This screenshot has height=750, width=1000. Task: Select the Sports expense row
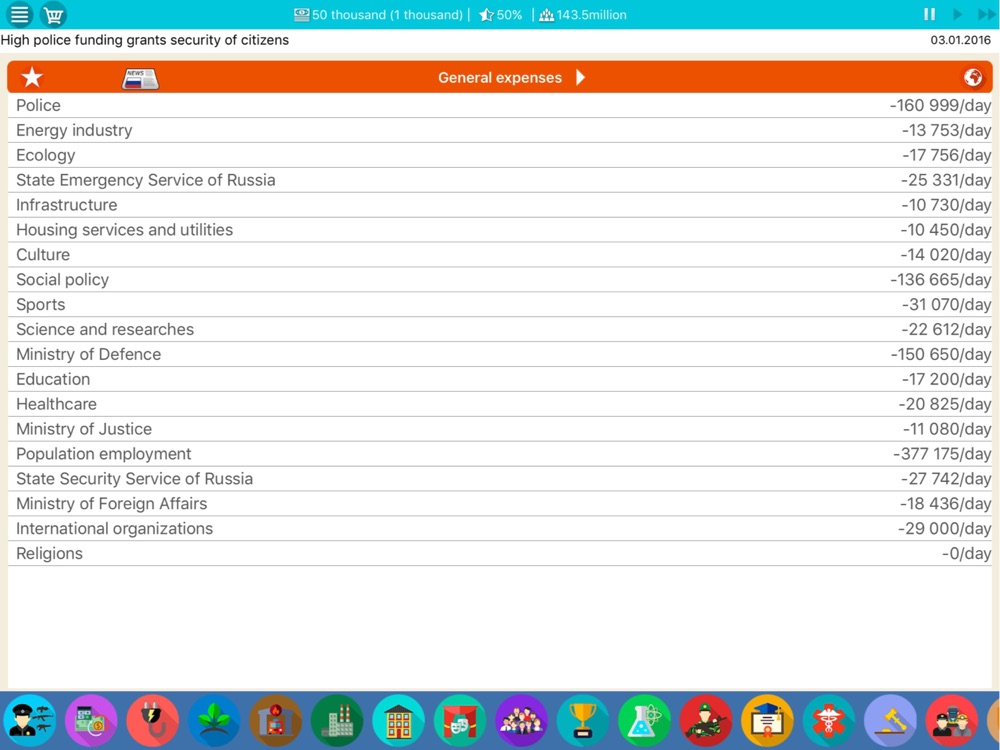click(x=500, y=304)
